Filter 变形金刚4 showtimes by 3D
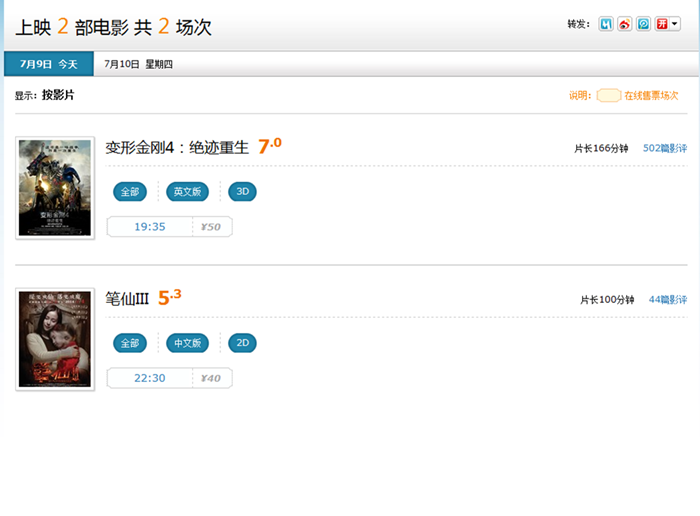Screen dimensions: 700x516 point(242,192)
